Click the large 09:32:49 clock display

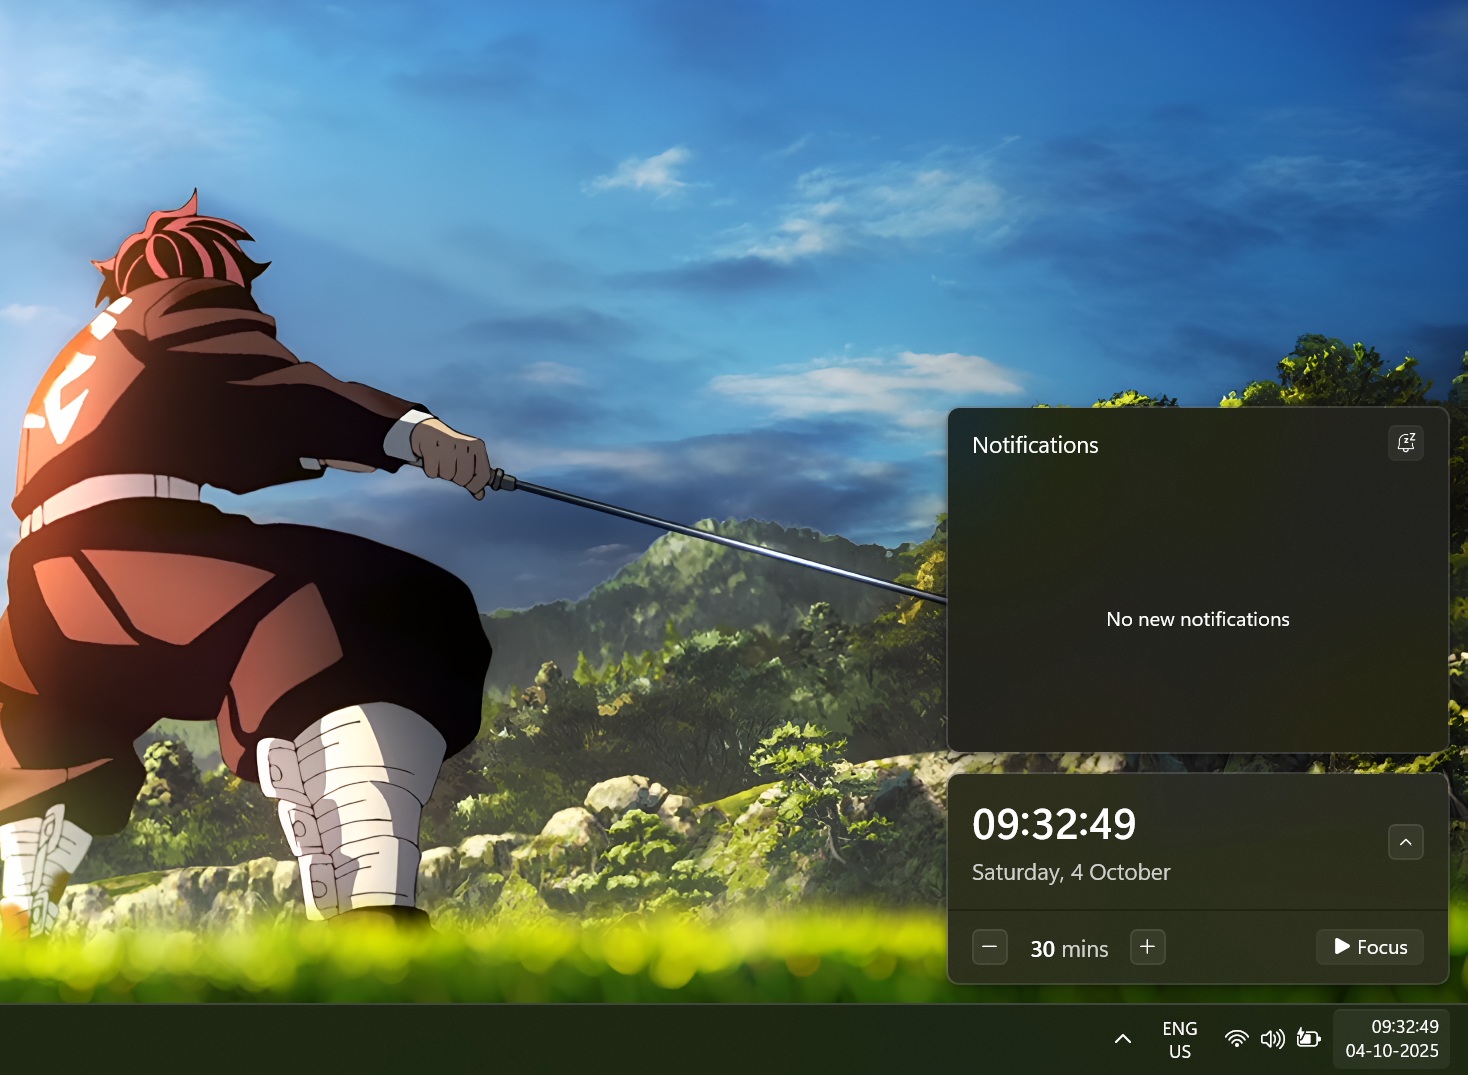1054,824
